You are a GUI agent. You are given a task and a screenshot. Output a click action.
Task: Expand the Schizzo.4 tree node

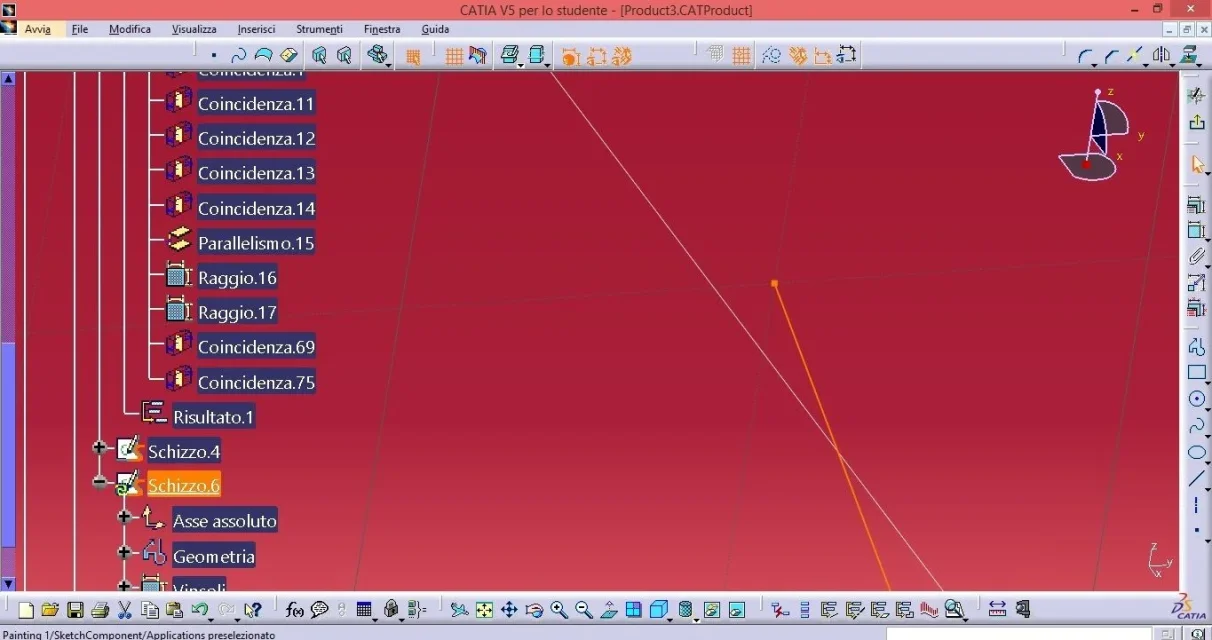point(99,448)
